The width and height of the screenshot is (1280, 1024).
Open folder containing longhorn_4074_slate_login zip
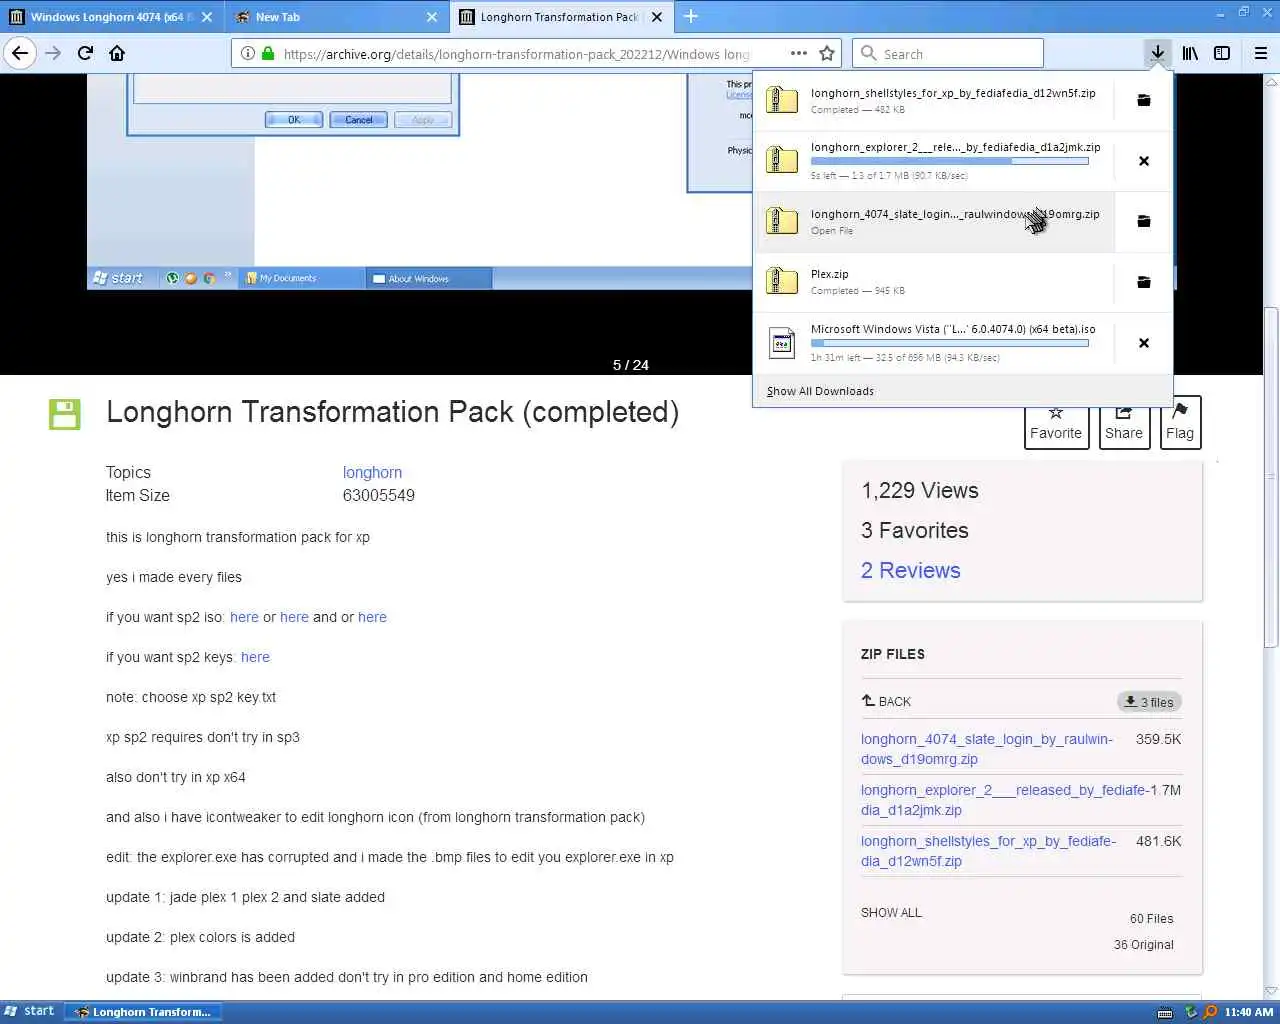pos(1144,221)
